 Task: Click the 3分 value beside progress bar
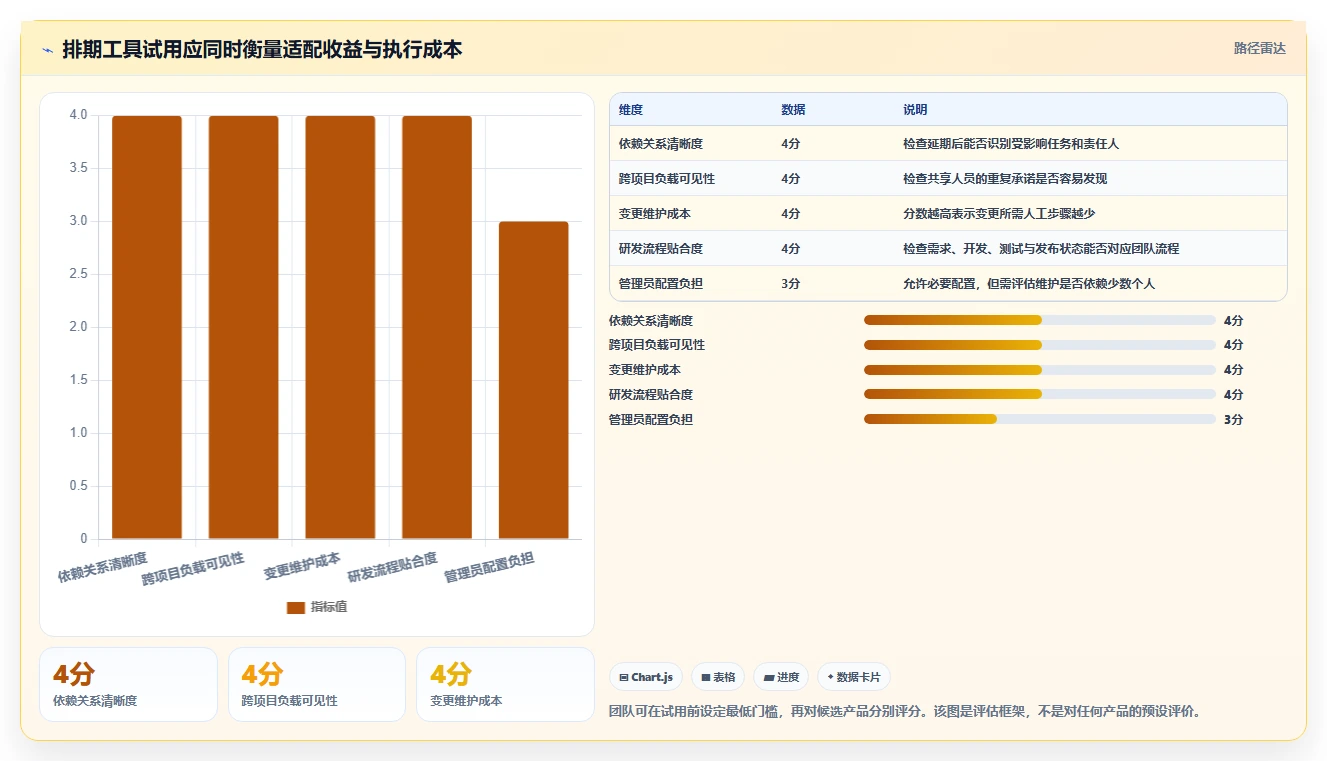1233,420
